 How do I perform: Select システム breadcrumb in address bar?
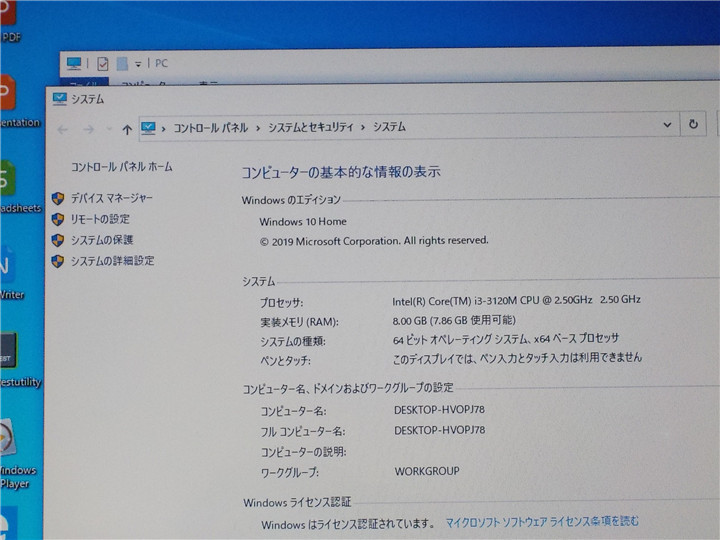pos(389,127)
